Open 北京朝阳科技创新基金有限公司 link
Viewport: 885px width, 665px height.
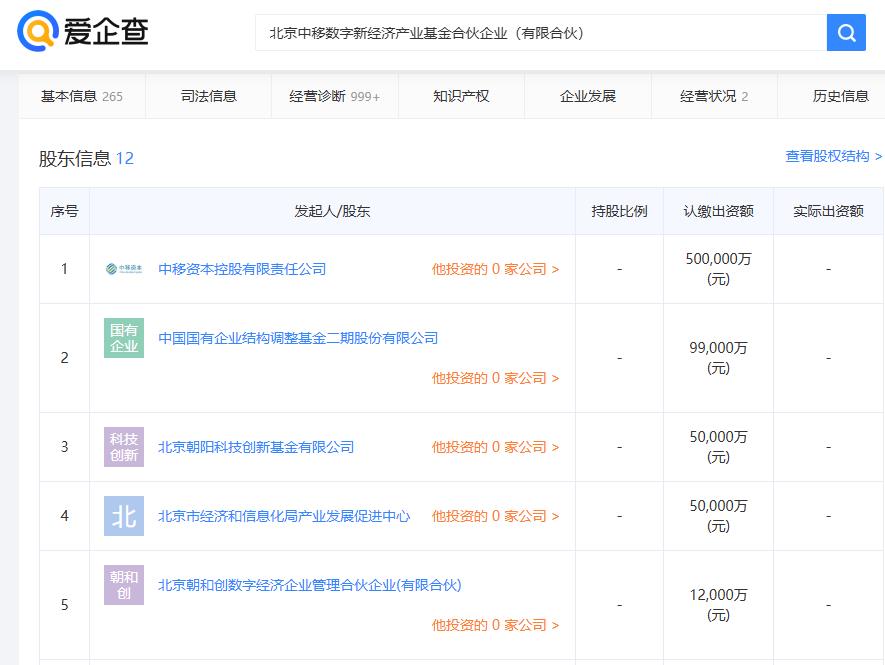click(256, 447)
